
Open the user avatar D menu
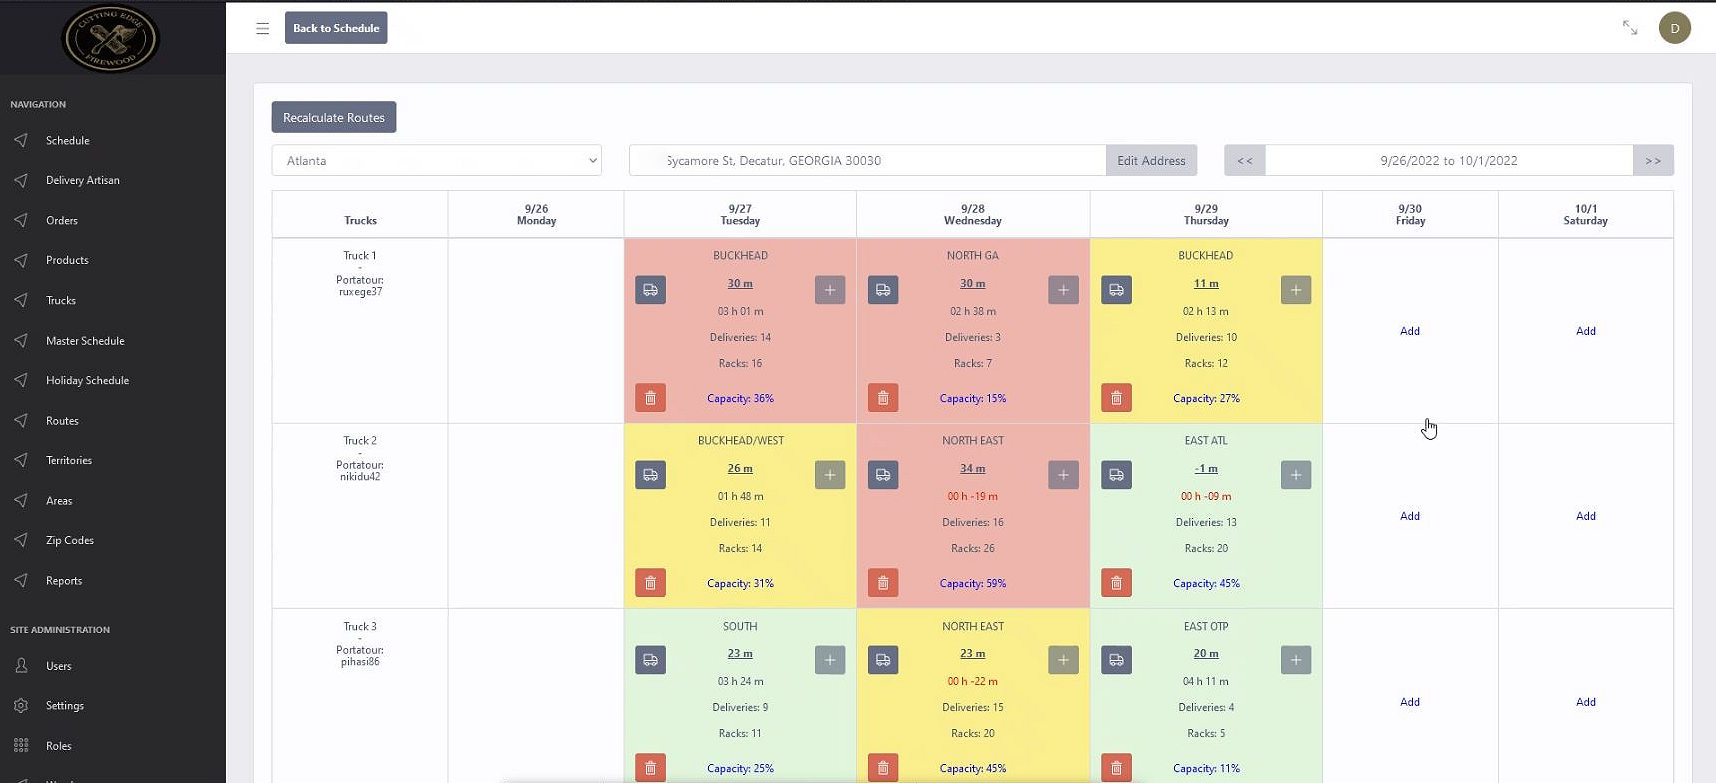pyautogui.click(x=1675, y=28)
